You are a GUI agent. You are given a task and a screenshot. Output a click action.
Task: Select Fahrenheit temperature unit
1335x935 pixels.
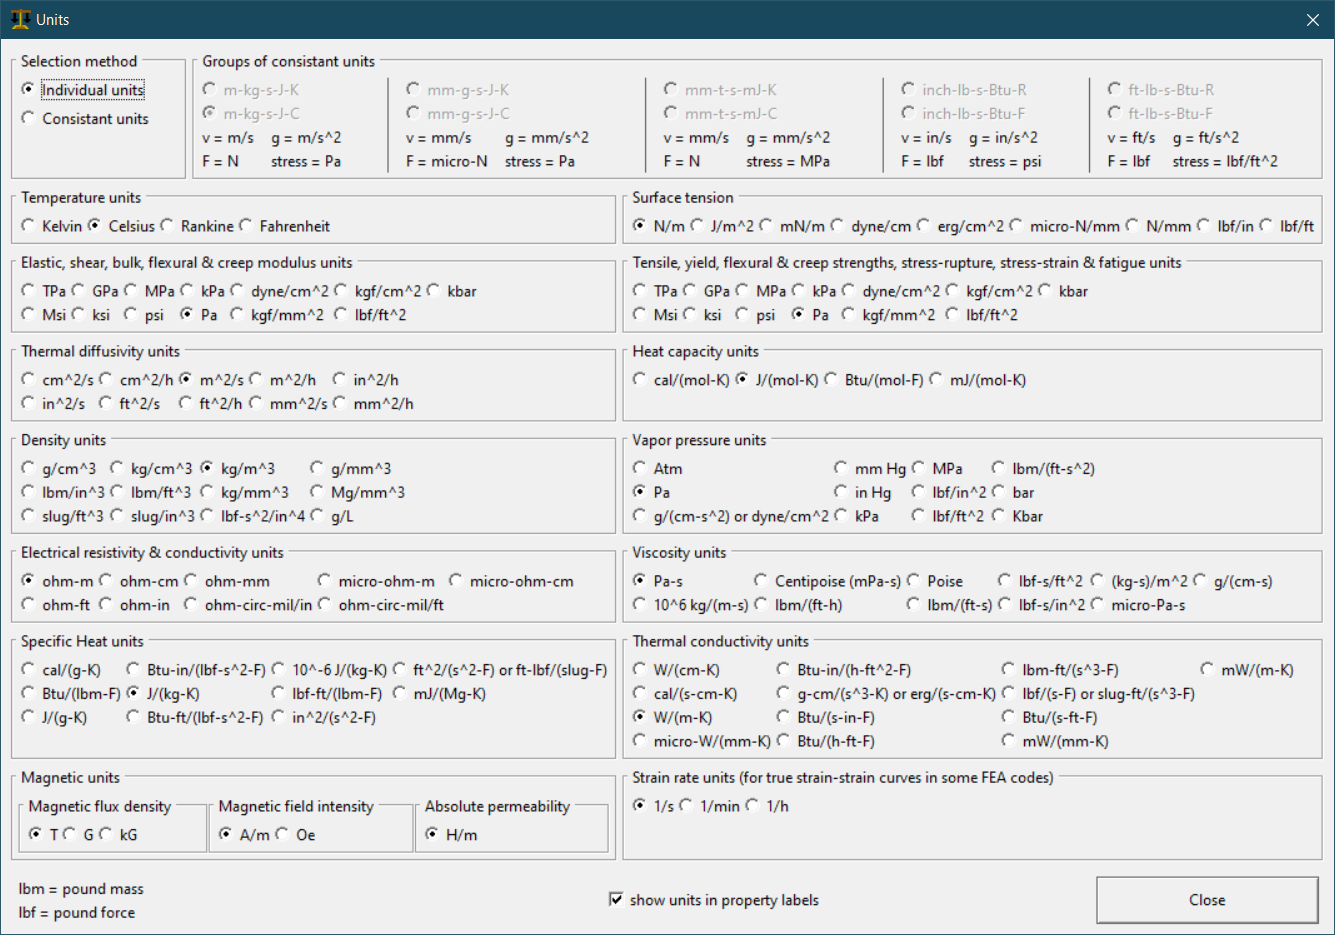pyautogui.click(x=246, y=226)
